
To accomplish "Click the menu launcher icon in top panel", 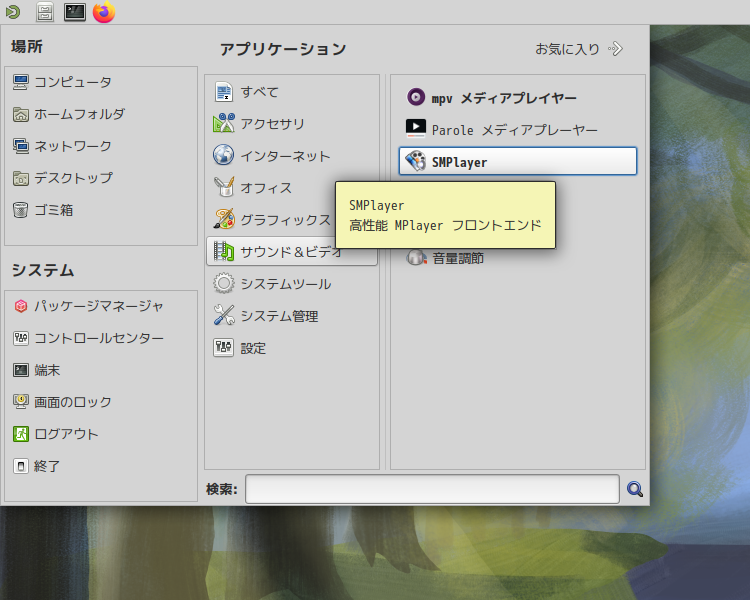I will coord(13,12).
